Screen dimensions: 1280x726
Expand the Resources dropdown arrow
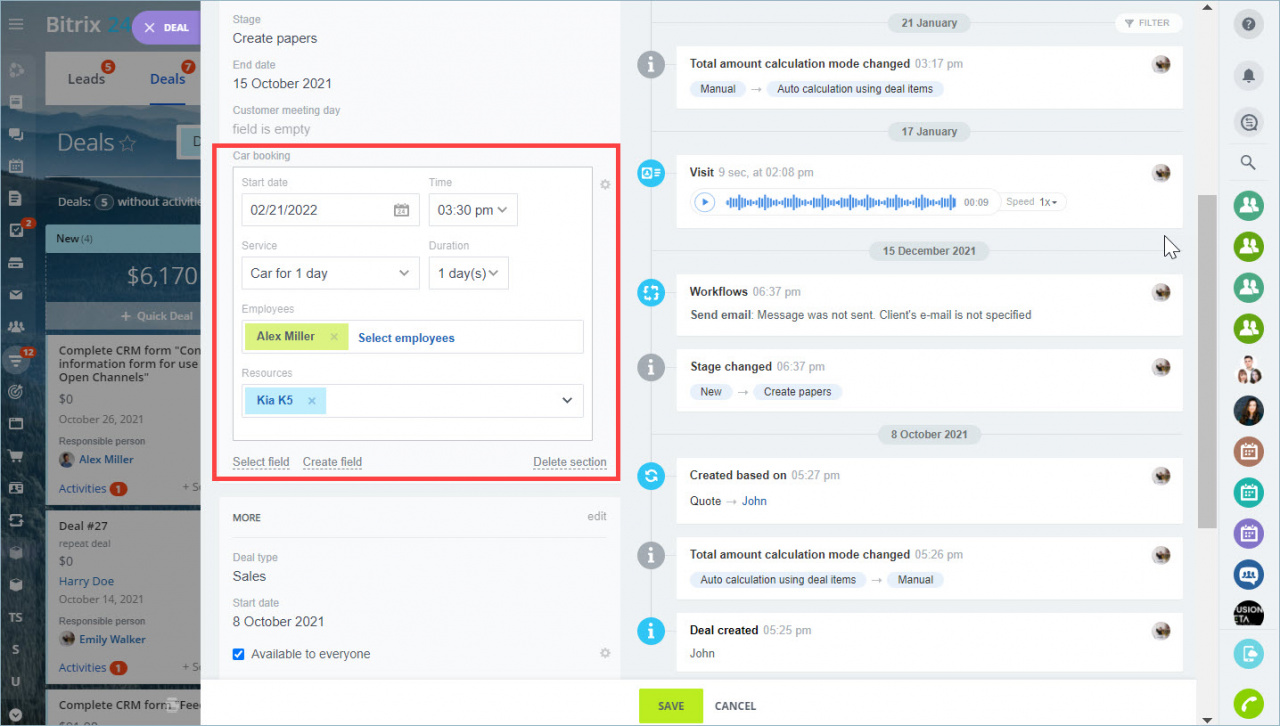point(567,401)
